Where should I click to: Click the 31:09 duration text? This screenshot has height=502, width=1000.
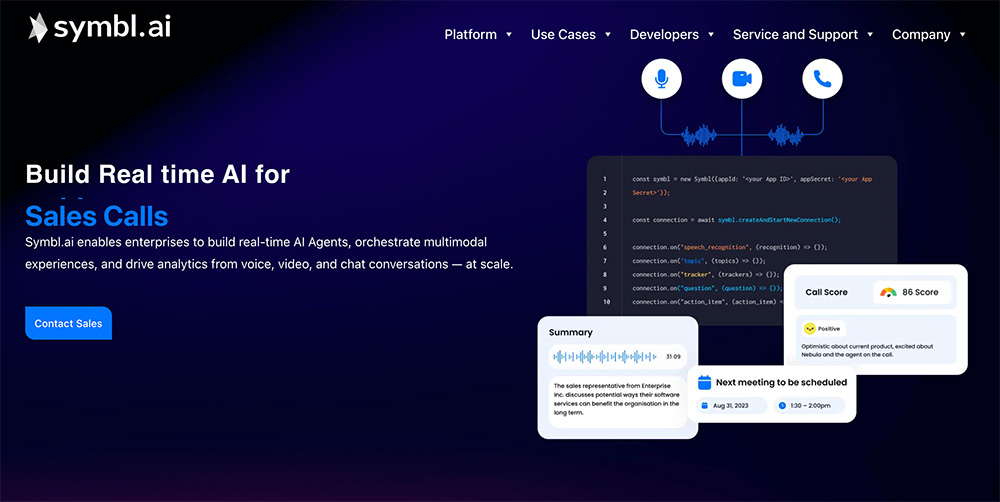(673, 357)
